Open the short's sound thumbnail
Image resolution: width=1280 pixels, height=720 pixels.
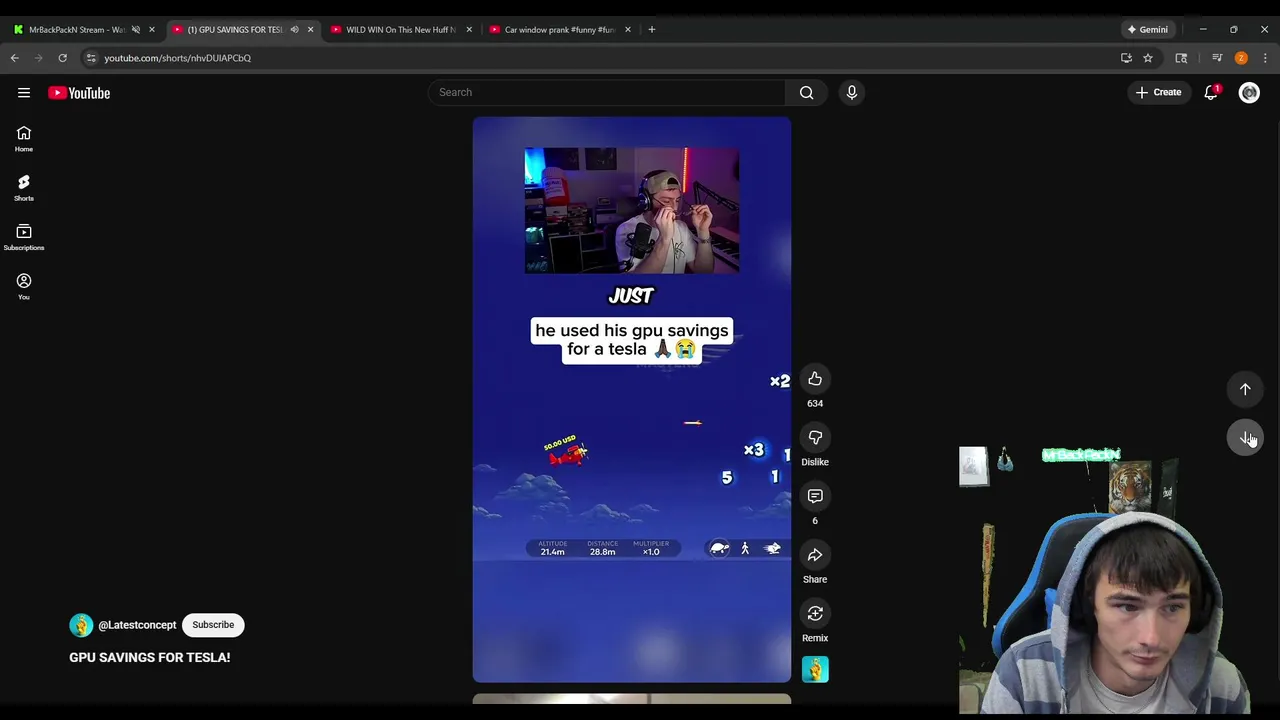[x=815, y=669]
